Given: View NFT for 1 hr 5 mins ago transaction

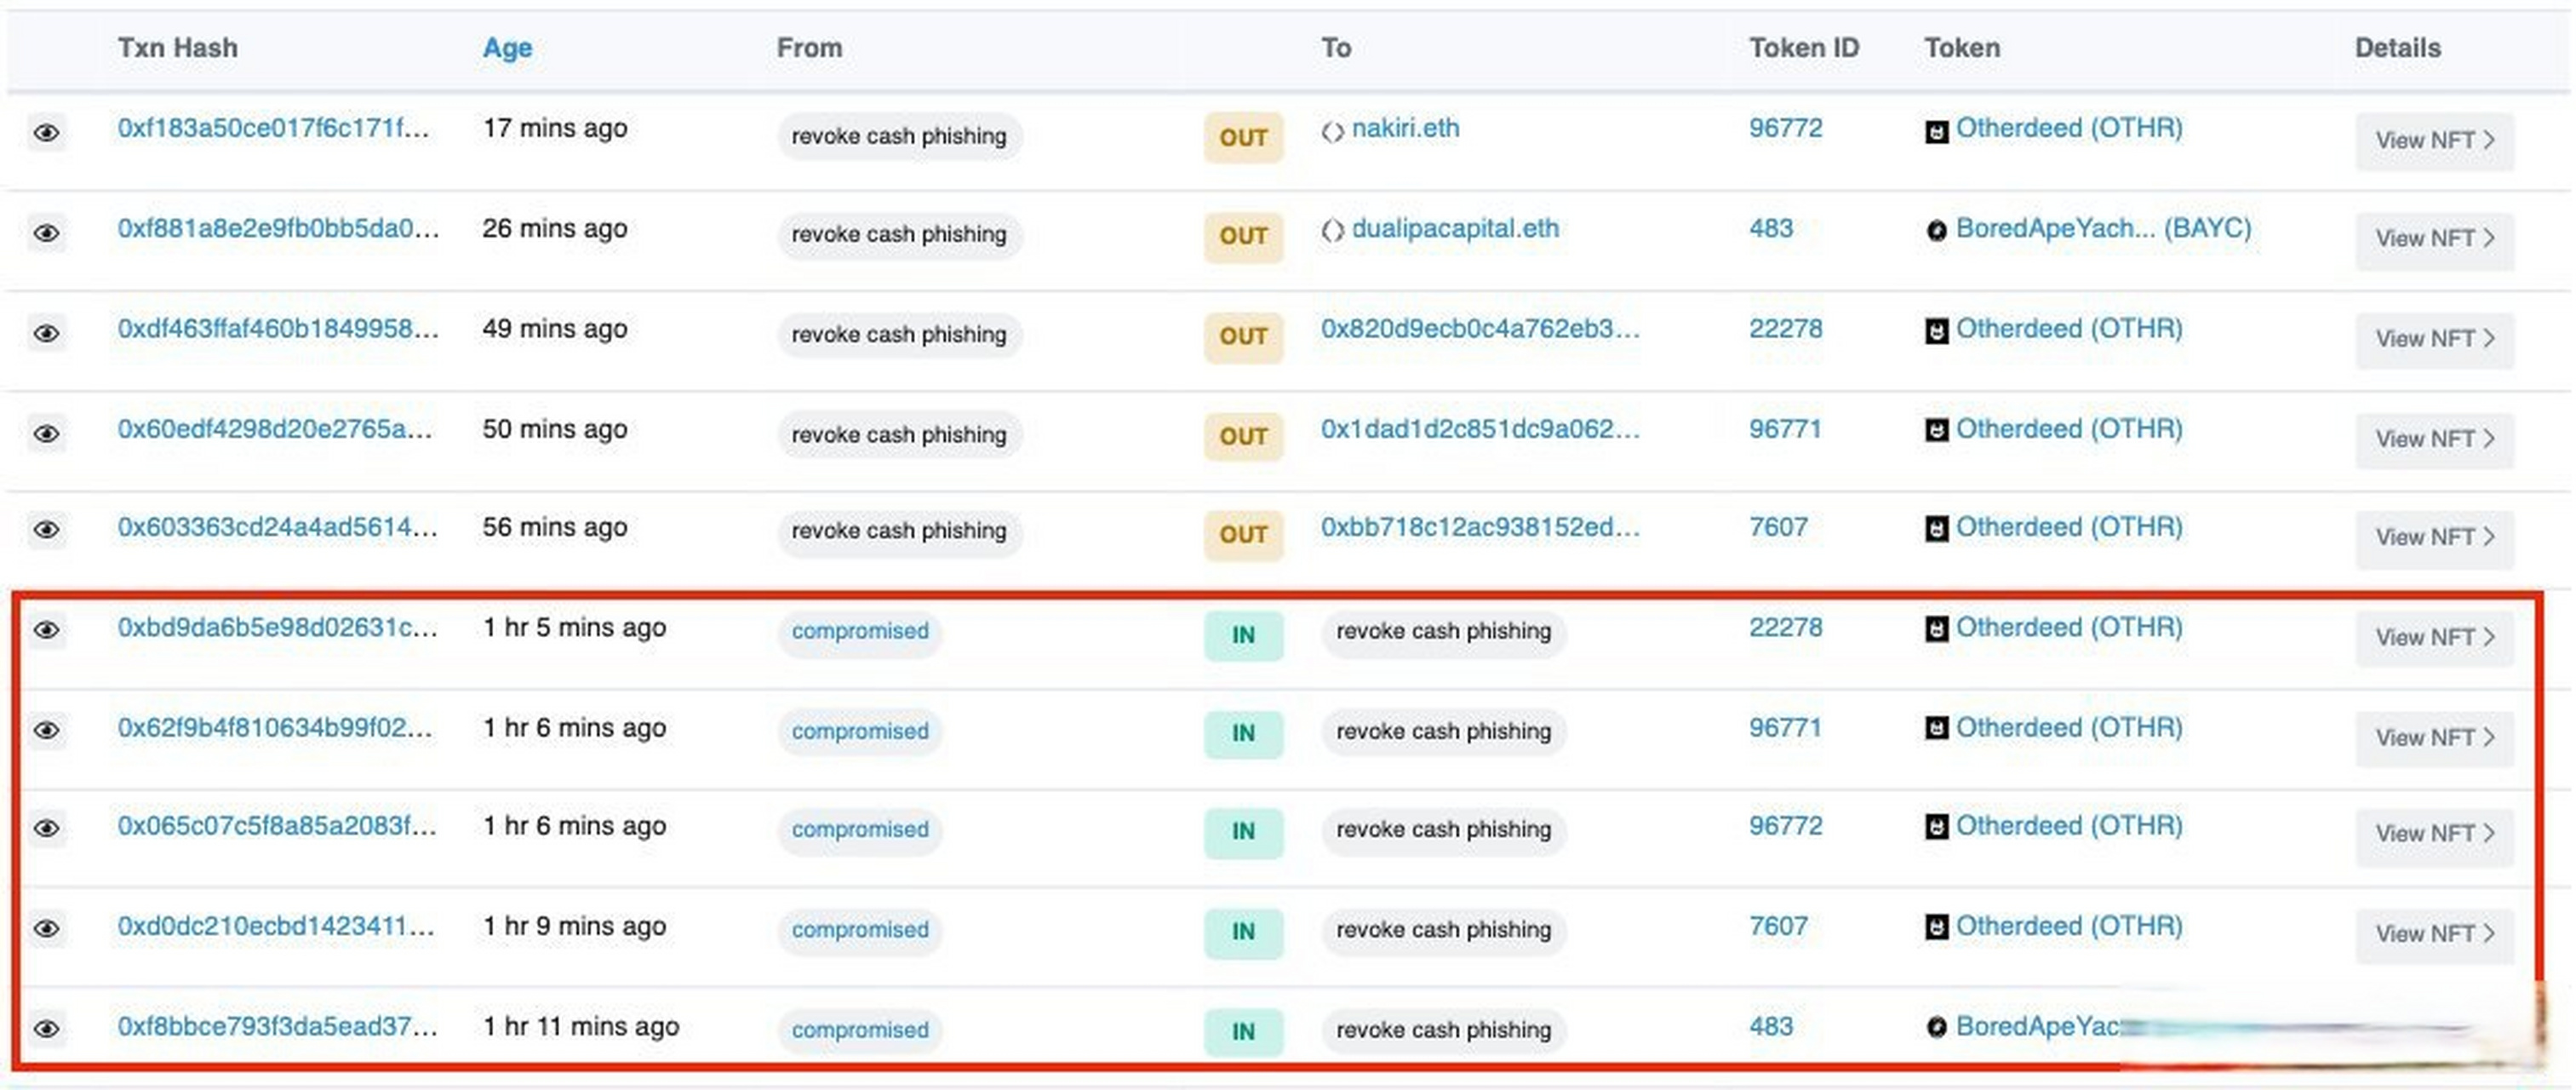Looking at the screenshot, I should click(x=2434, y=638).
